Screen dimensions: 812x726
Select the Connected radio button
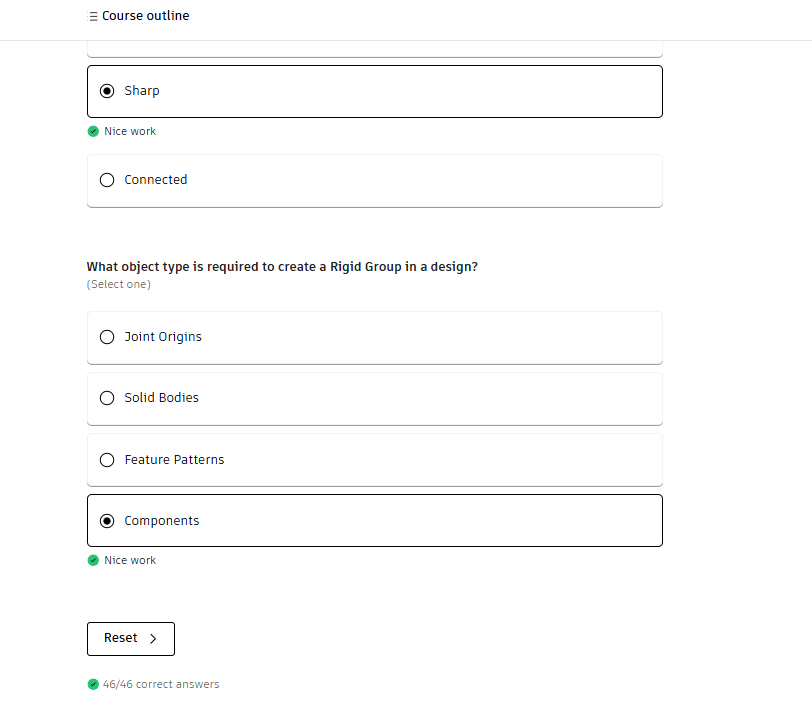click(x=107, y=181)
